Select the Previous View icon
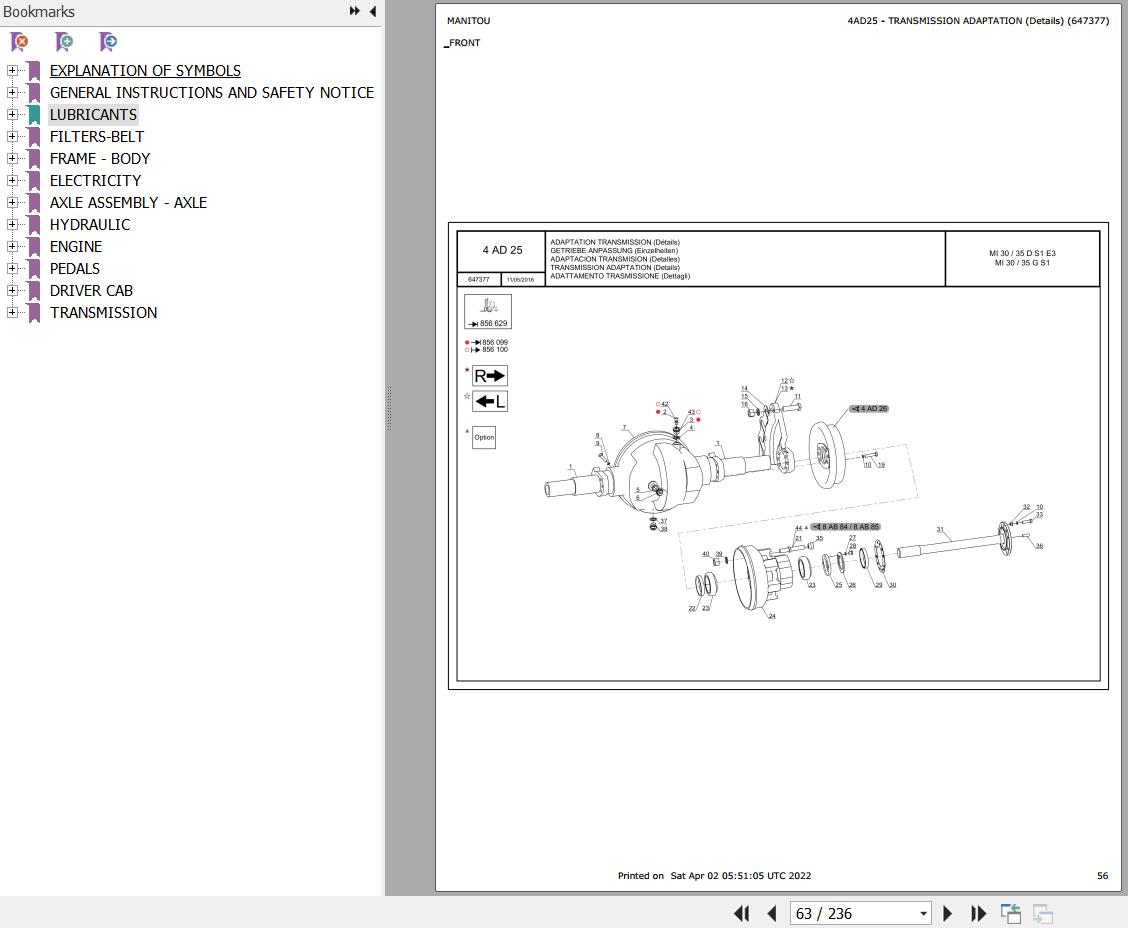Viewport: 1128px width, 928px height. [1011, 913]
